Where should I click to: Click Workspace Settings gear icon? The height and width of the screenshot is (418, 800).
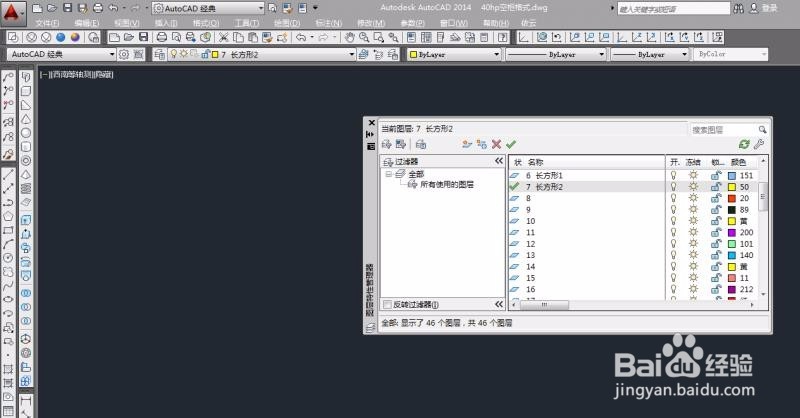point(124,54)
